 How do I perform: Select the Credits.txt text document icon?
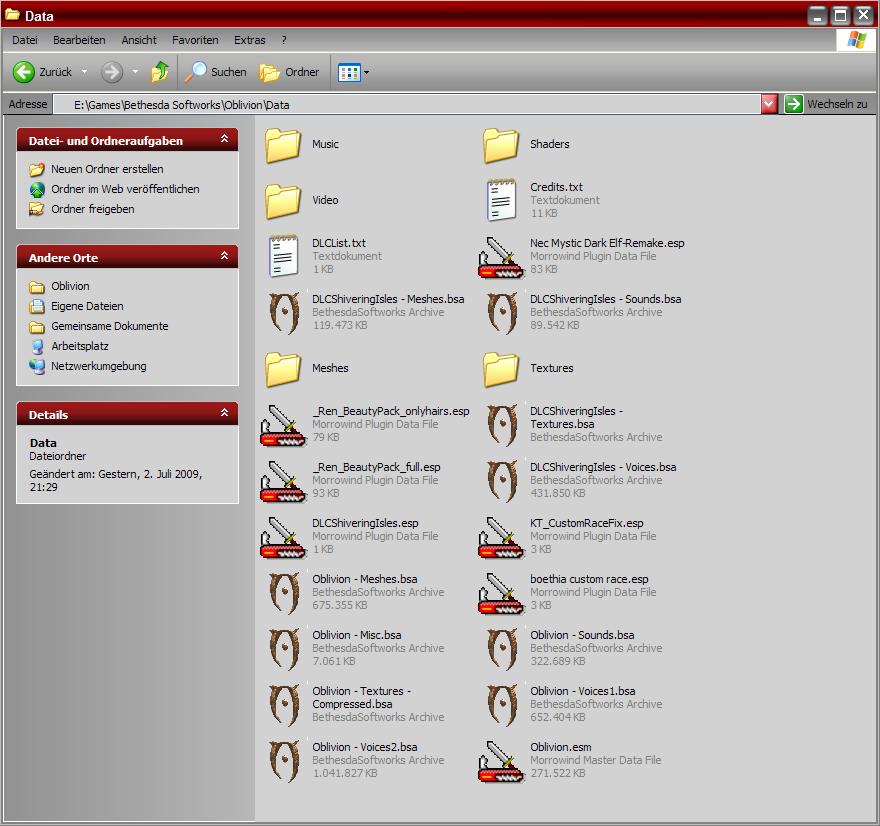(502, 201)
